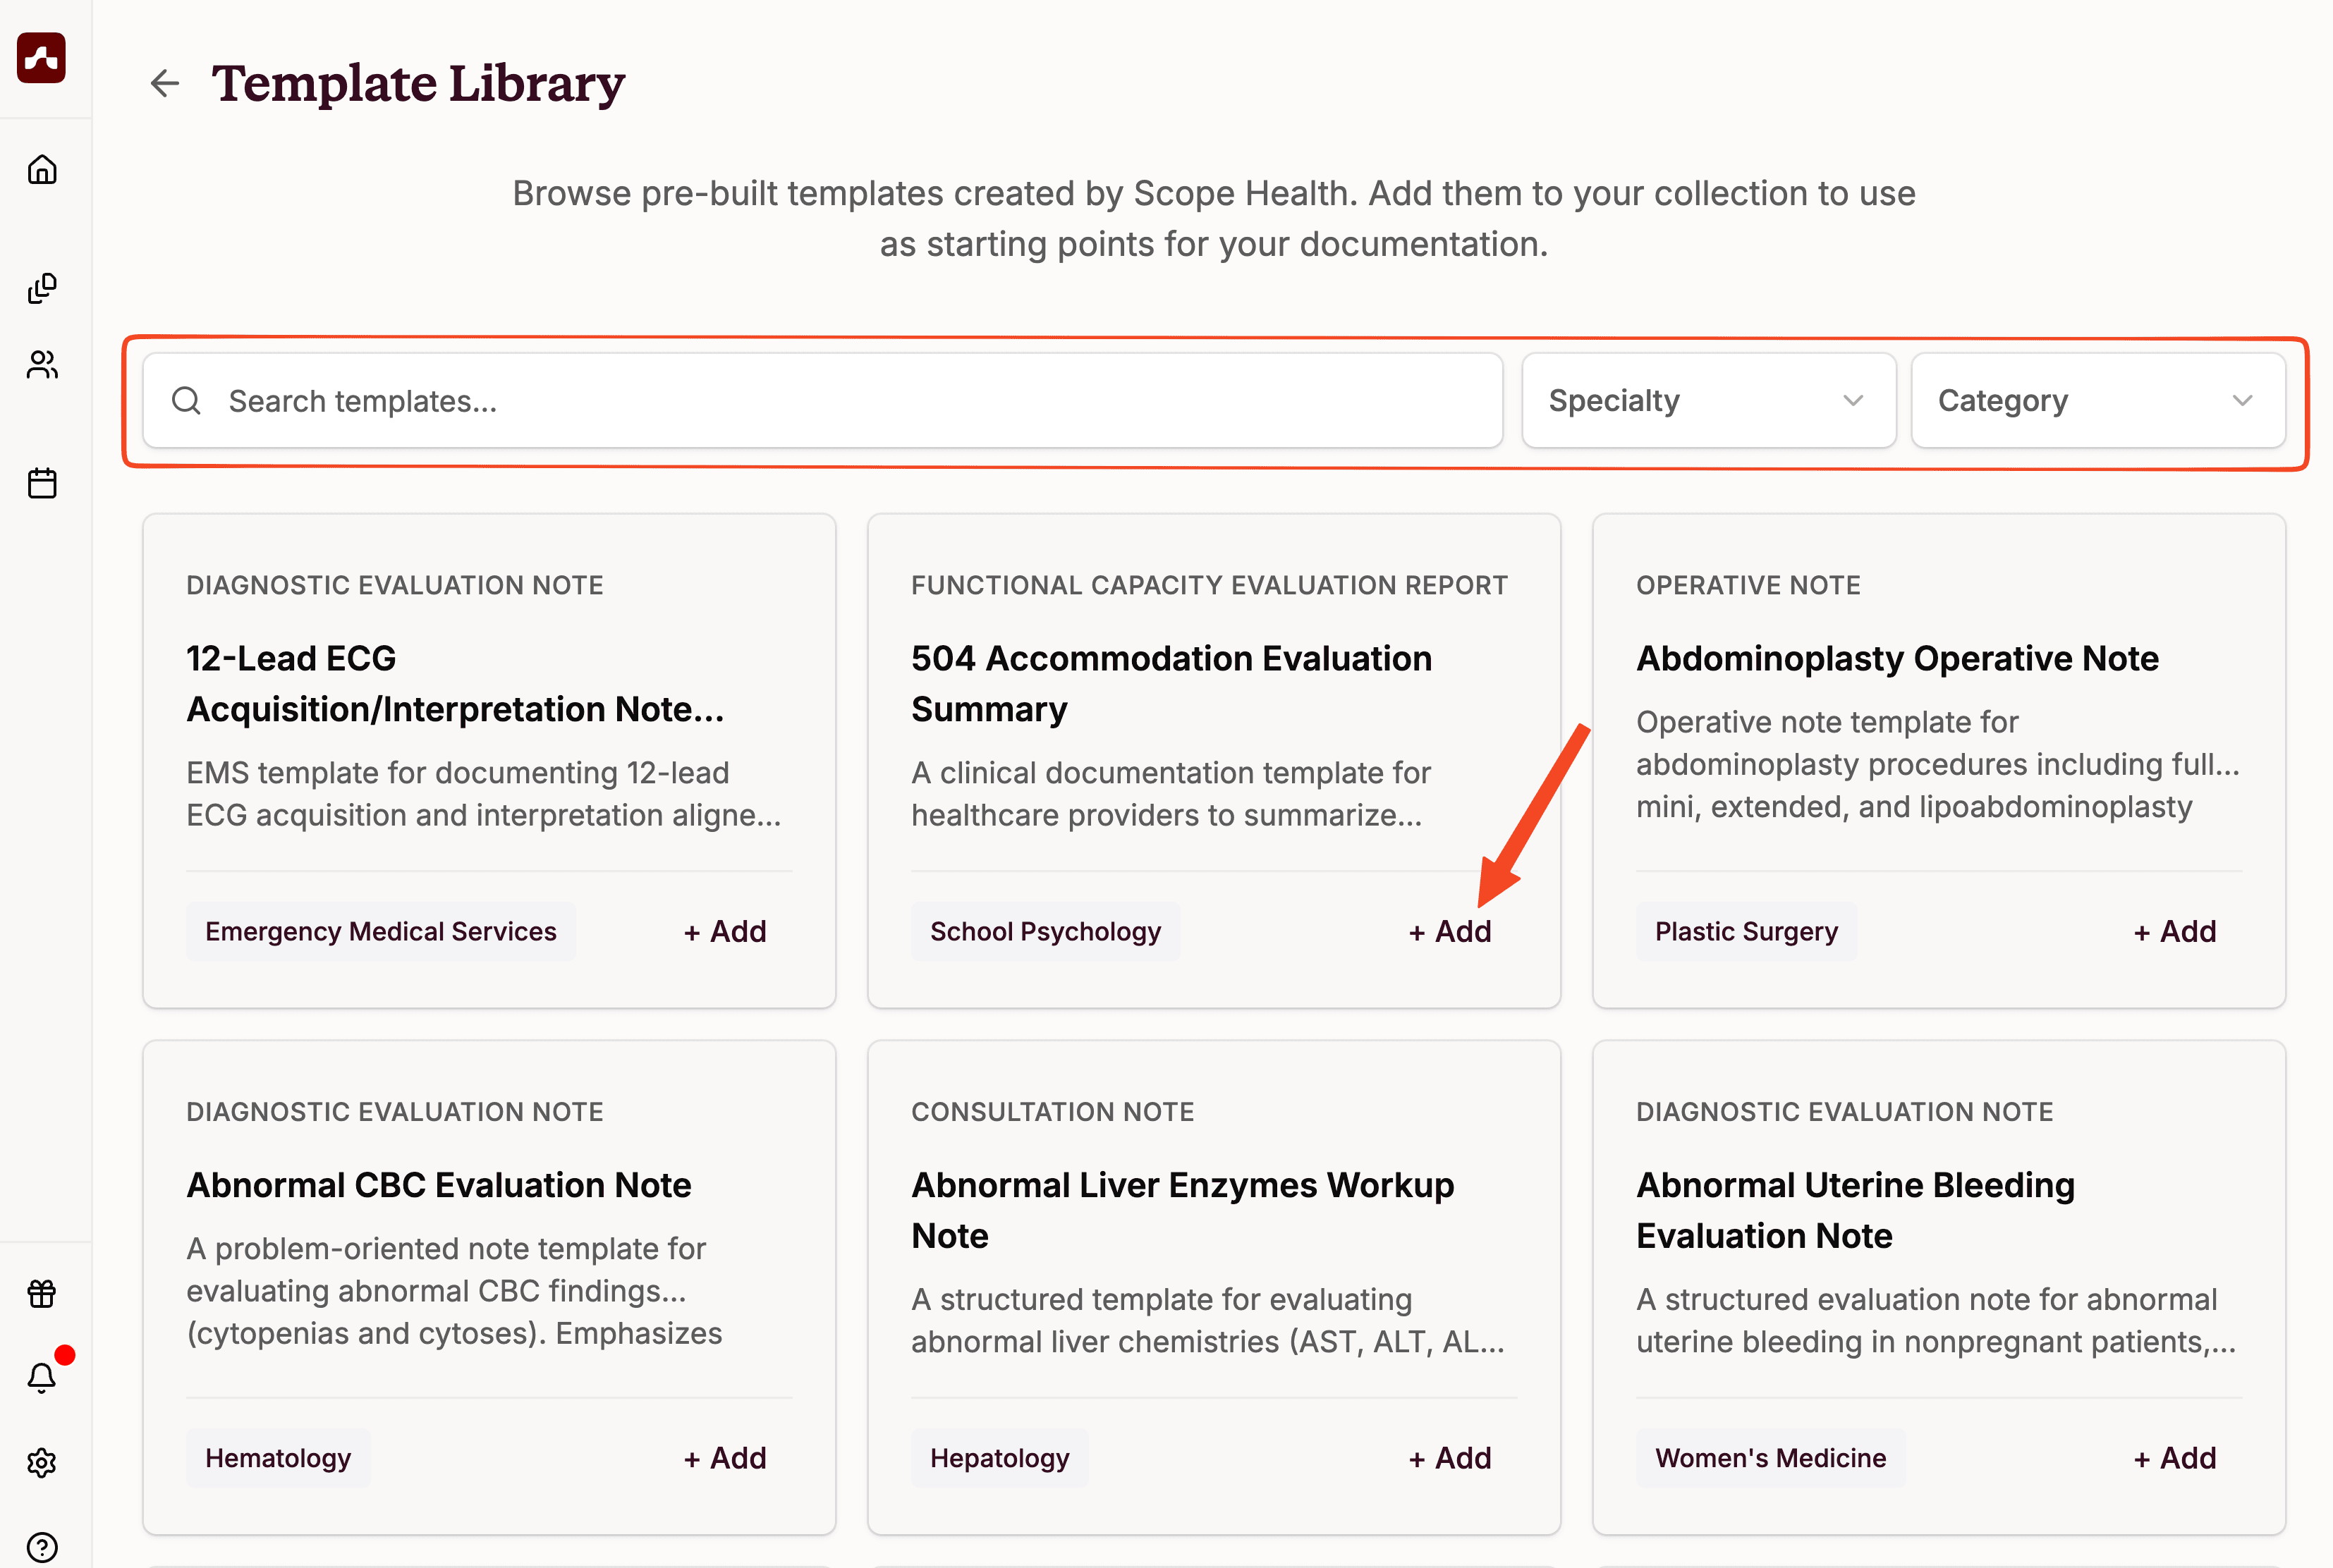Open the templates copy icon in sidebar
Image resolution: width=2333 pixels, height=1568 pixels.
42,289
